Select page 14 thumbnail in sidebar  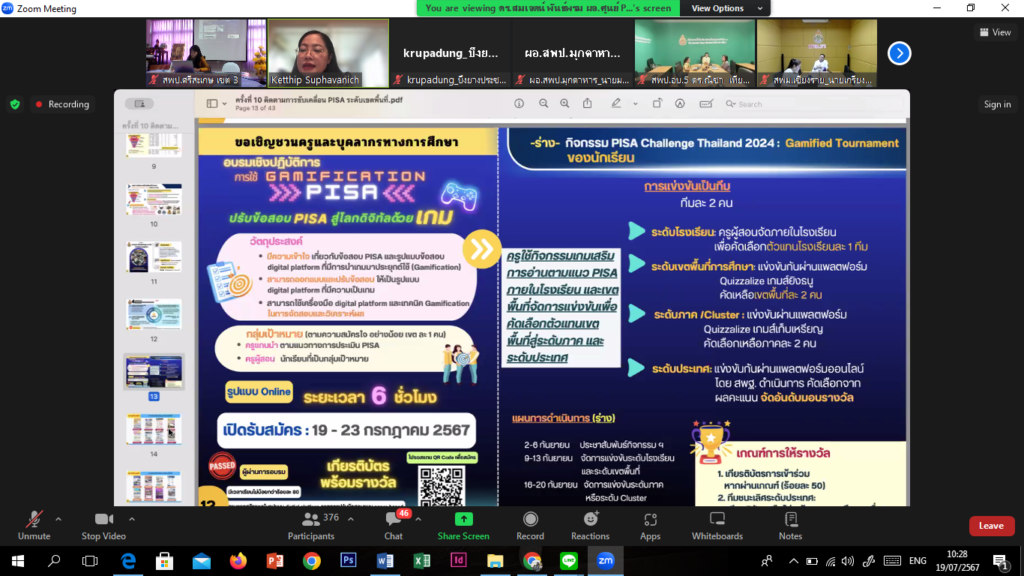click(153, 428)
